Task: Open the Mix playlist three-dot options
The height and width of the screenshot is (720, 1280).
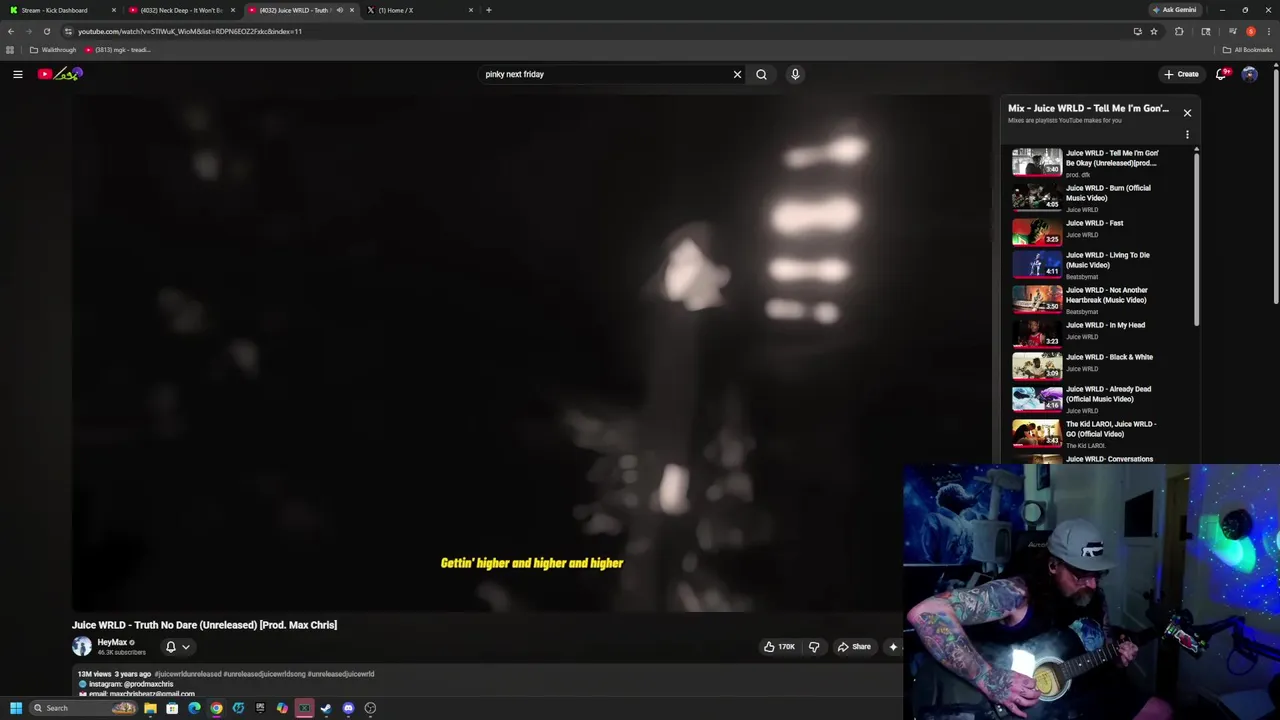Action: pos(1187,134)
